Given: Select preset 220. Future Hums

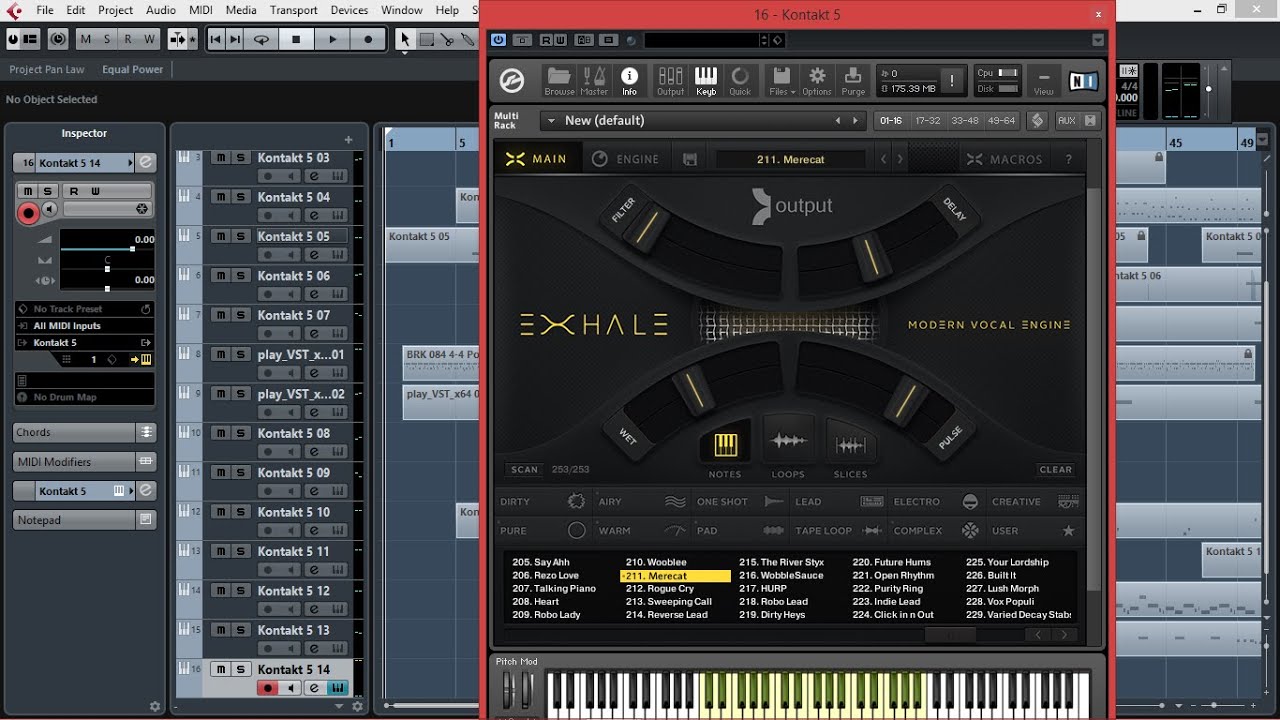Looking at the screenshot, I should point(891,563).
